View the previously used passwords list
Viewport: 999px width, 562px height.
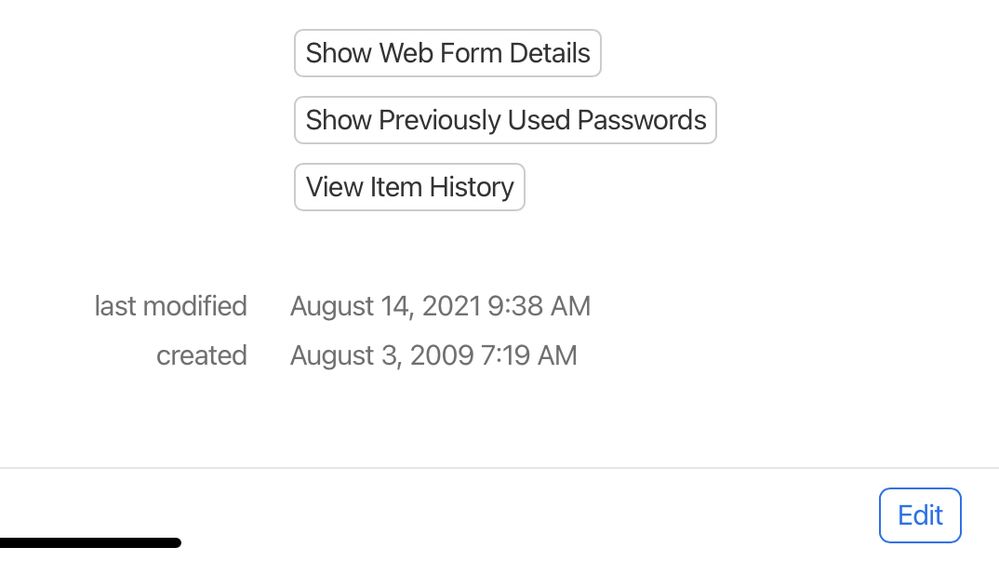[505, 120]
